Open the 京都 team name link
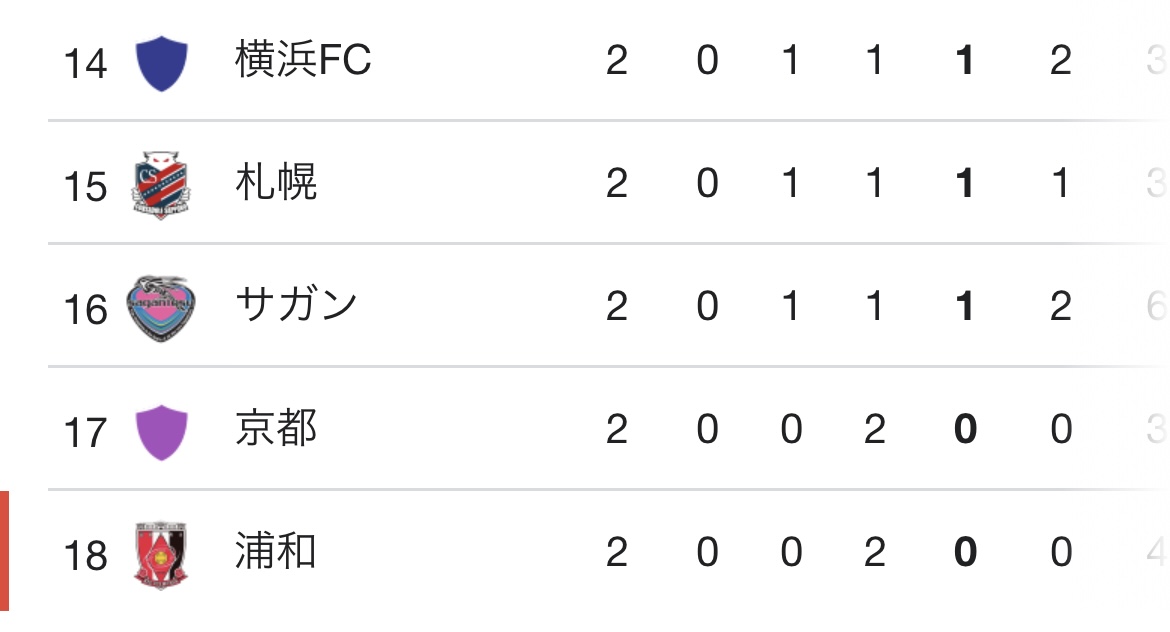The width and height of the screenshot is (1170, 632). click(x=276, y=428)
